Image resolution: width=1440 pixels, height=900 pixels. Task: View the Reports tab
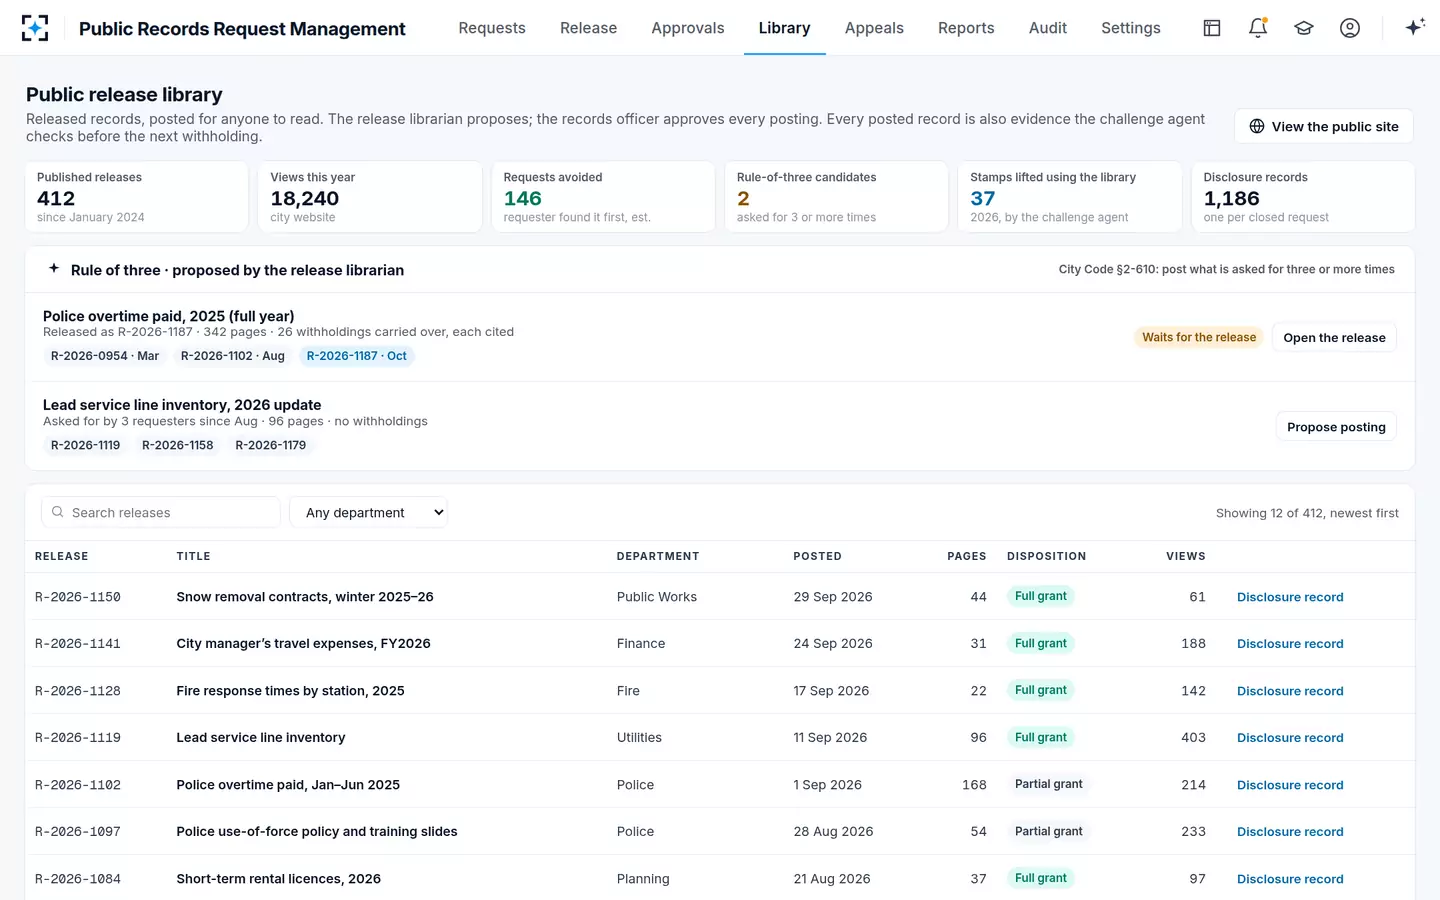pyautogui.click(x=966, y=28)
